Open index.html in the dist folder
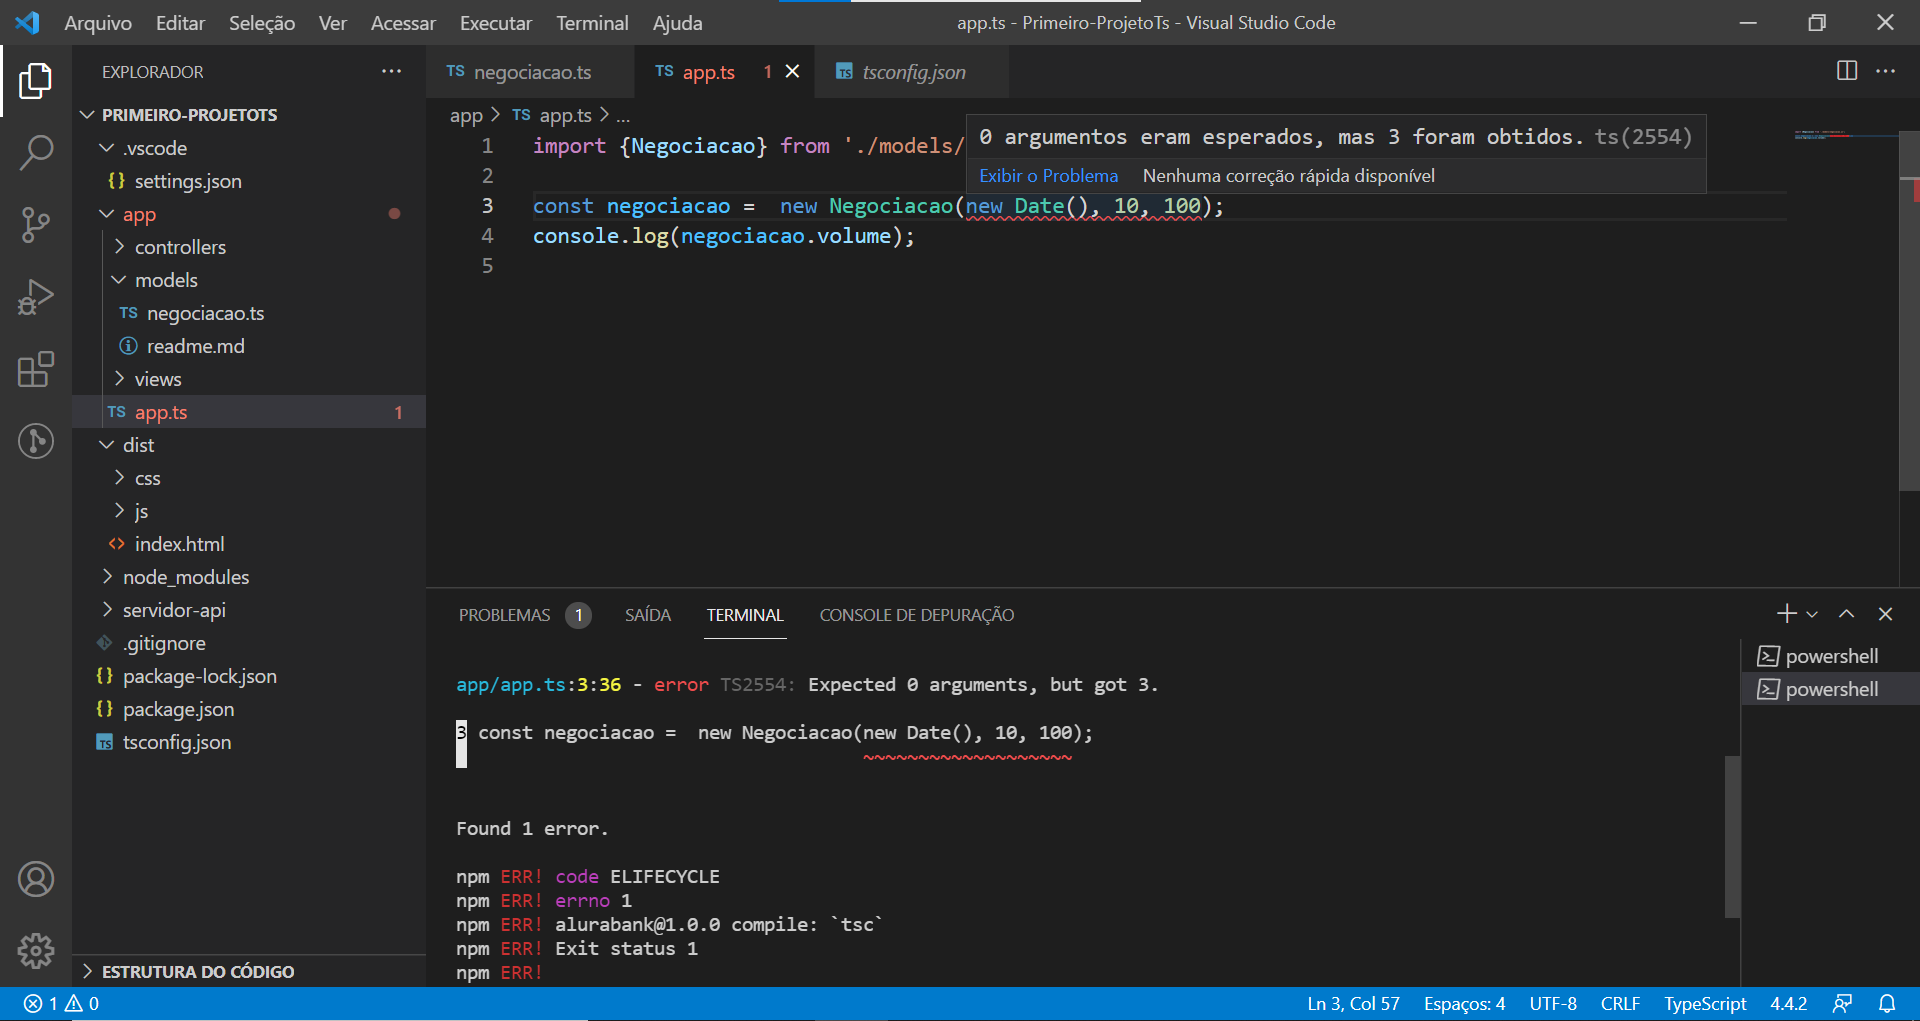Image resolution: width=1920 pixels, height=1021 pixels. pos(251,544)
